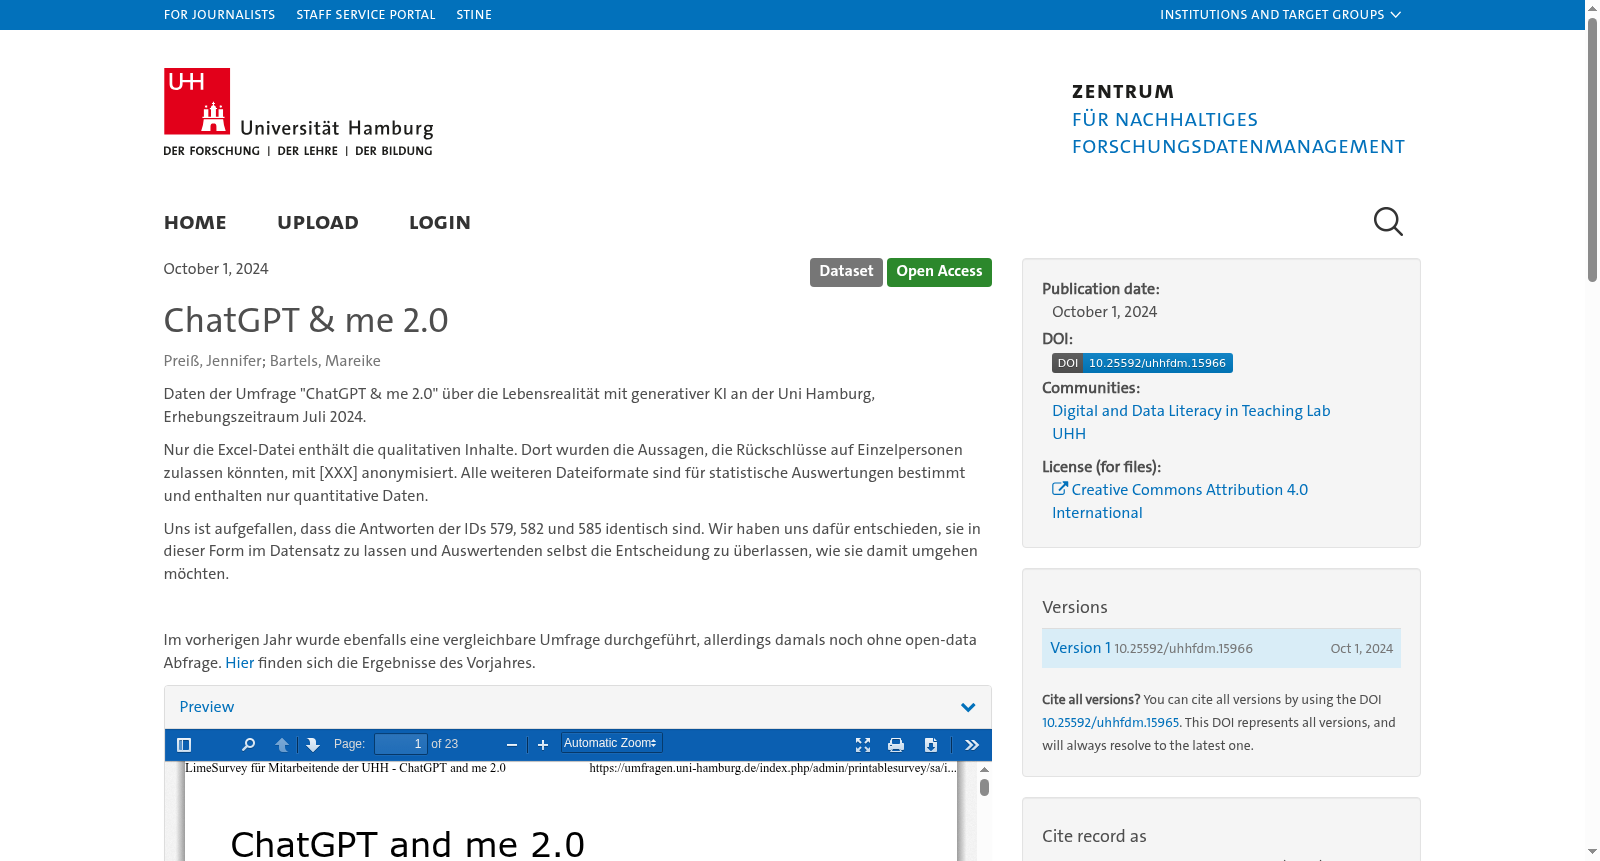Collapse the Preview panel chevron

coord(968,707)
